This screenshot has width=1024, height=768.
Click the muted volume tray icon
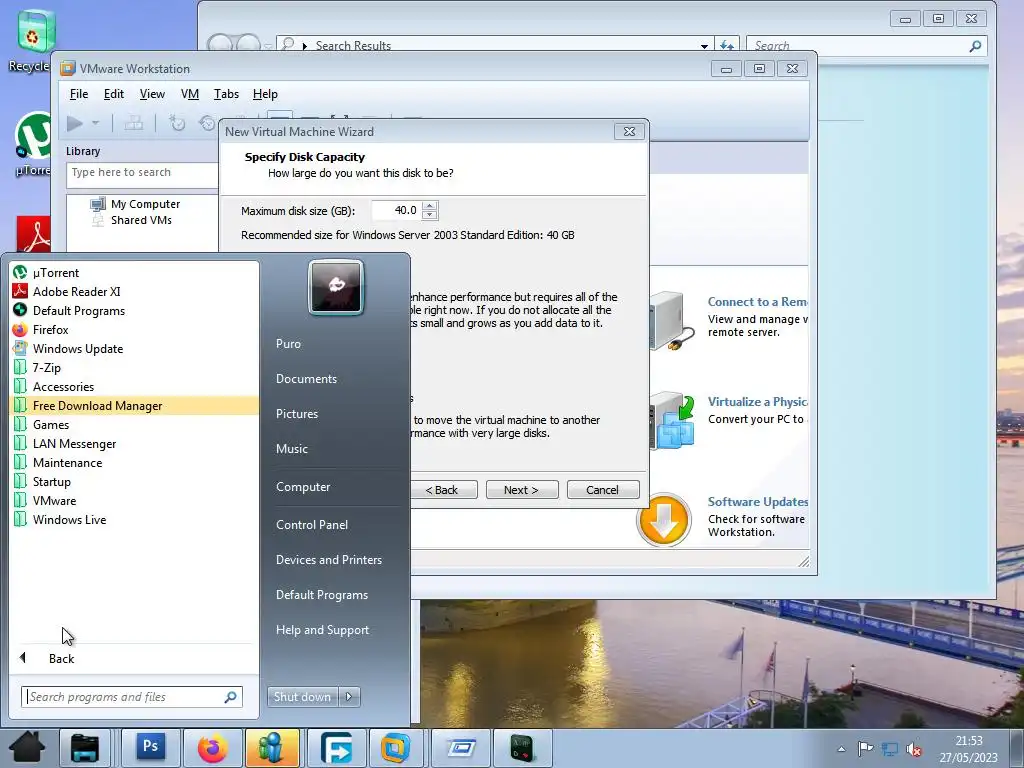914,749
